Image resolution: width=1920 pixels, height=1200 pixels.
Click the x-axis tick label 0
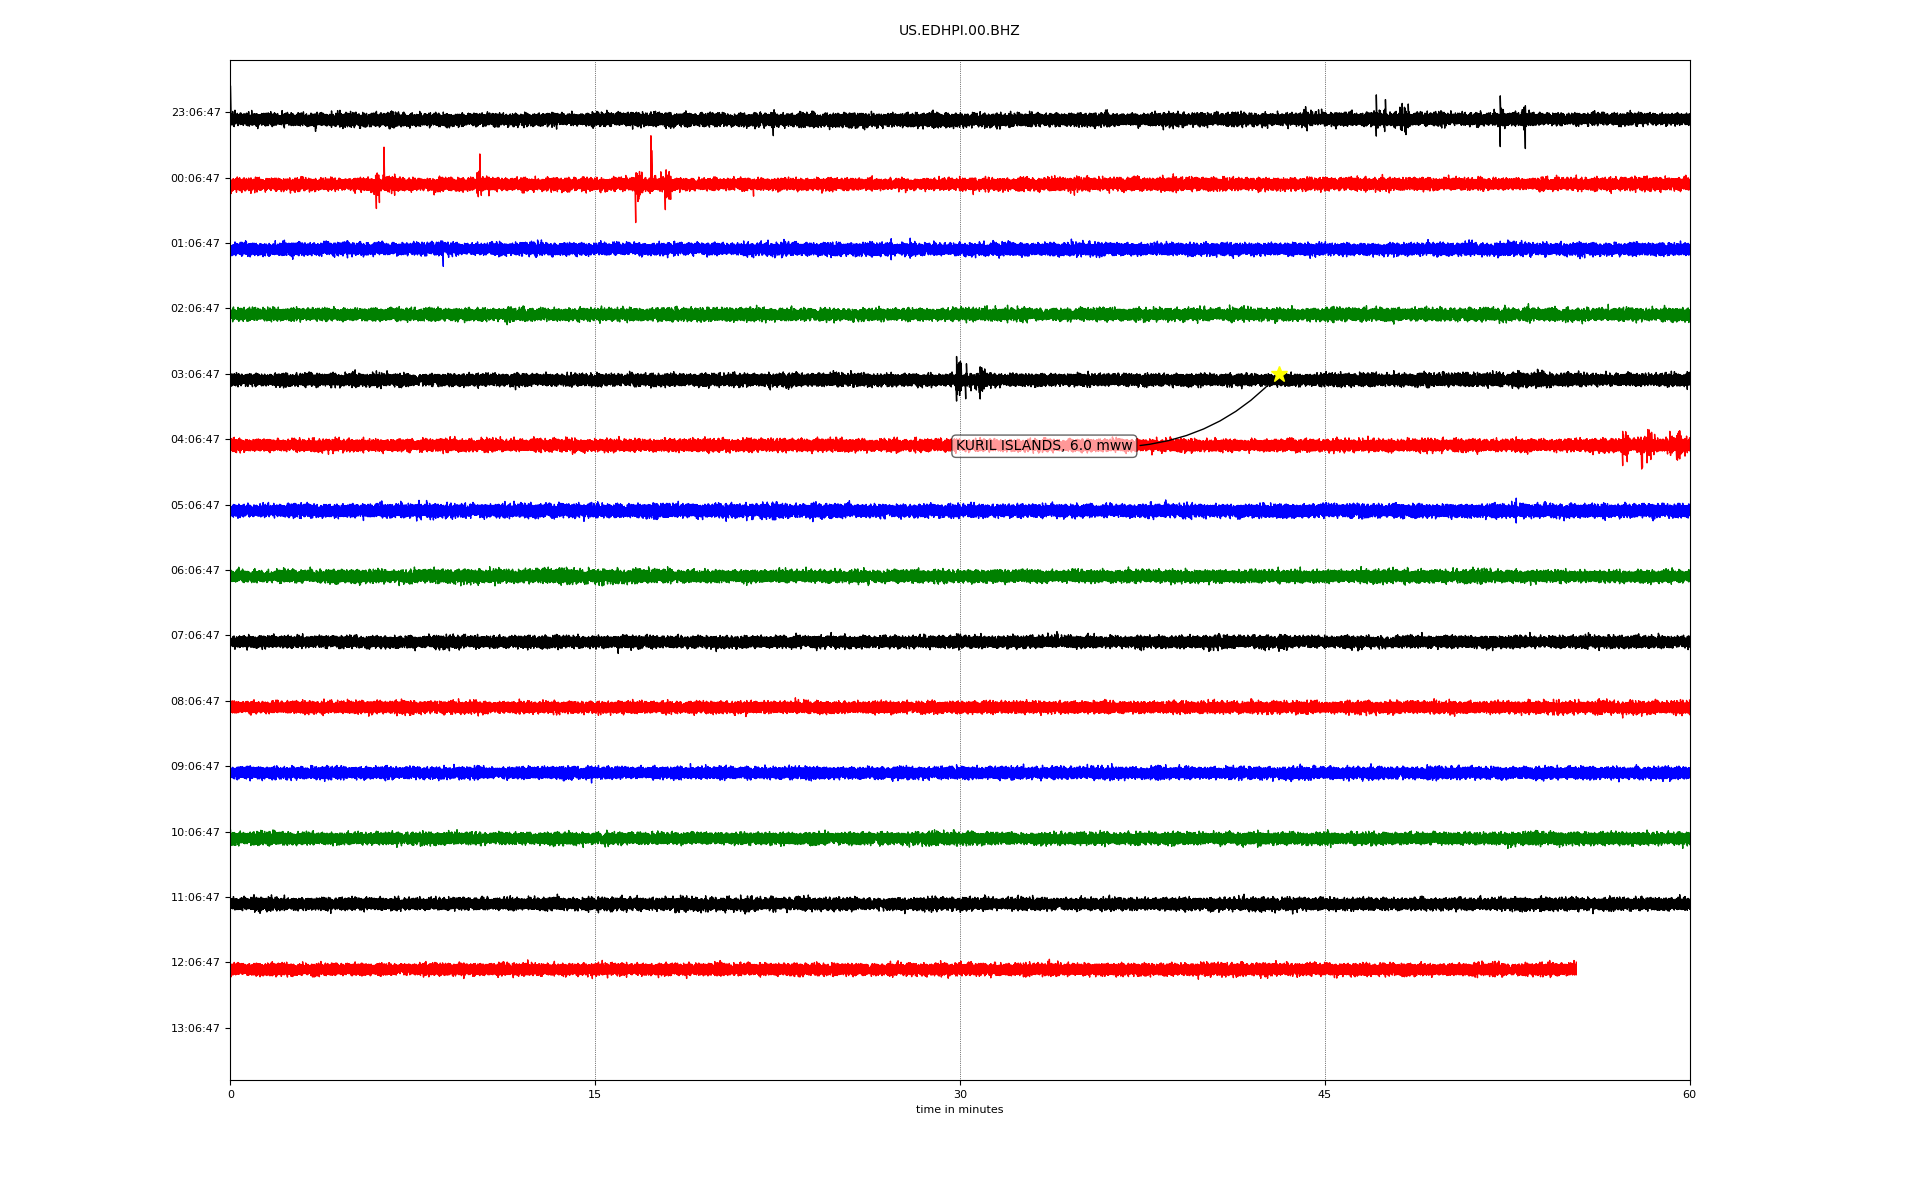231,1095
